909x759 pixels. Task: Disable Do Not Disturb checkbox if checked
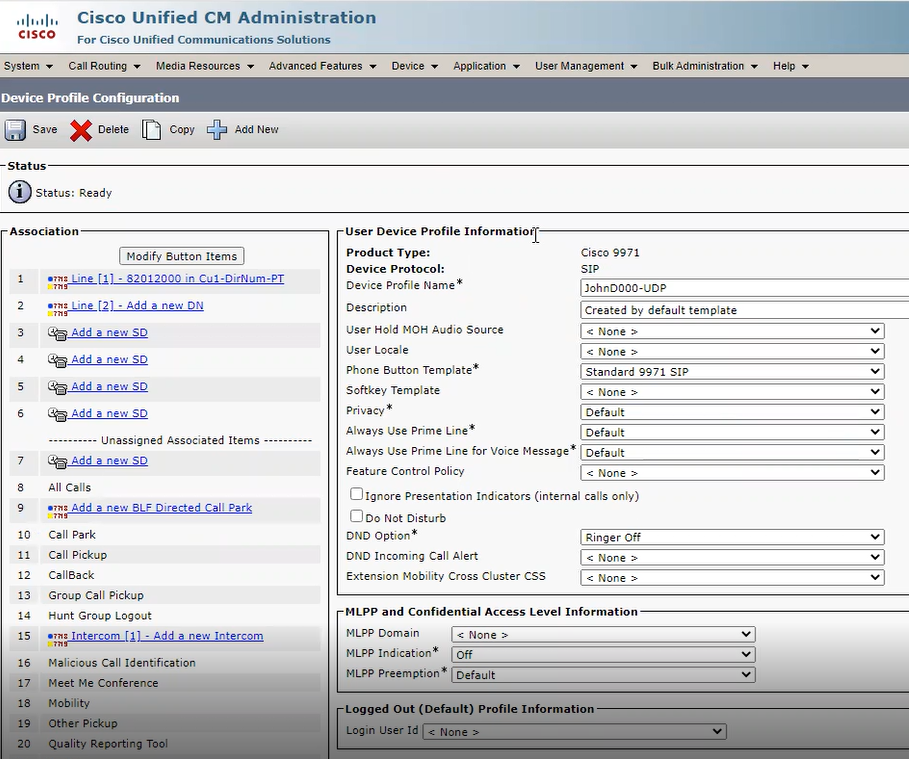click(355, 517)
